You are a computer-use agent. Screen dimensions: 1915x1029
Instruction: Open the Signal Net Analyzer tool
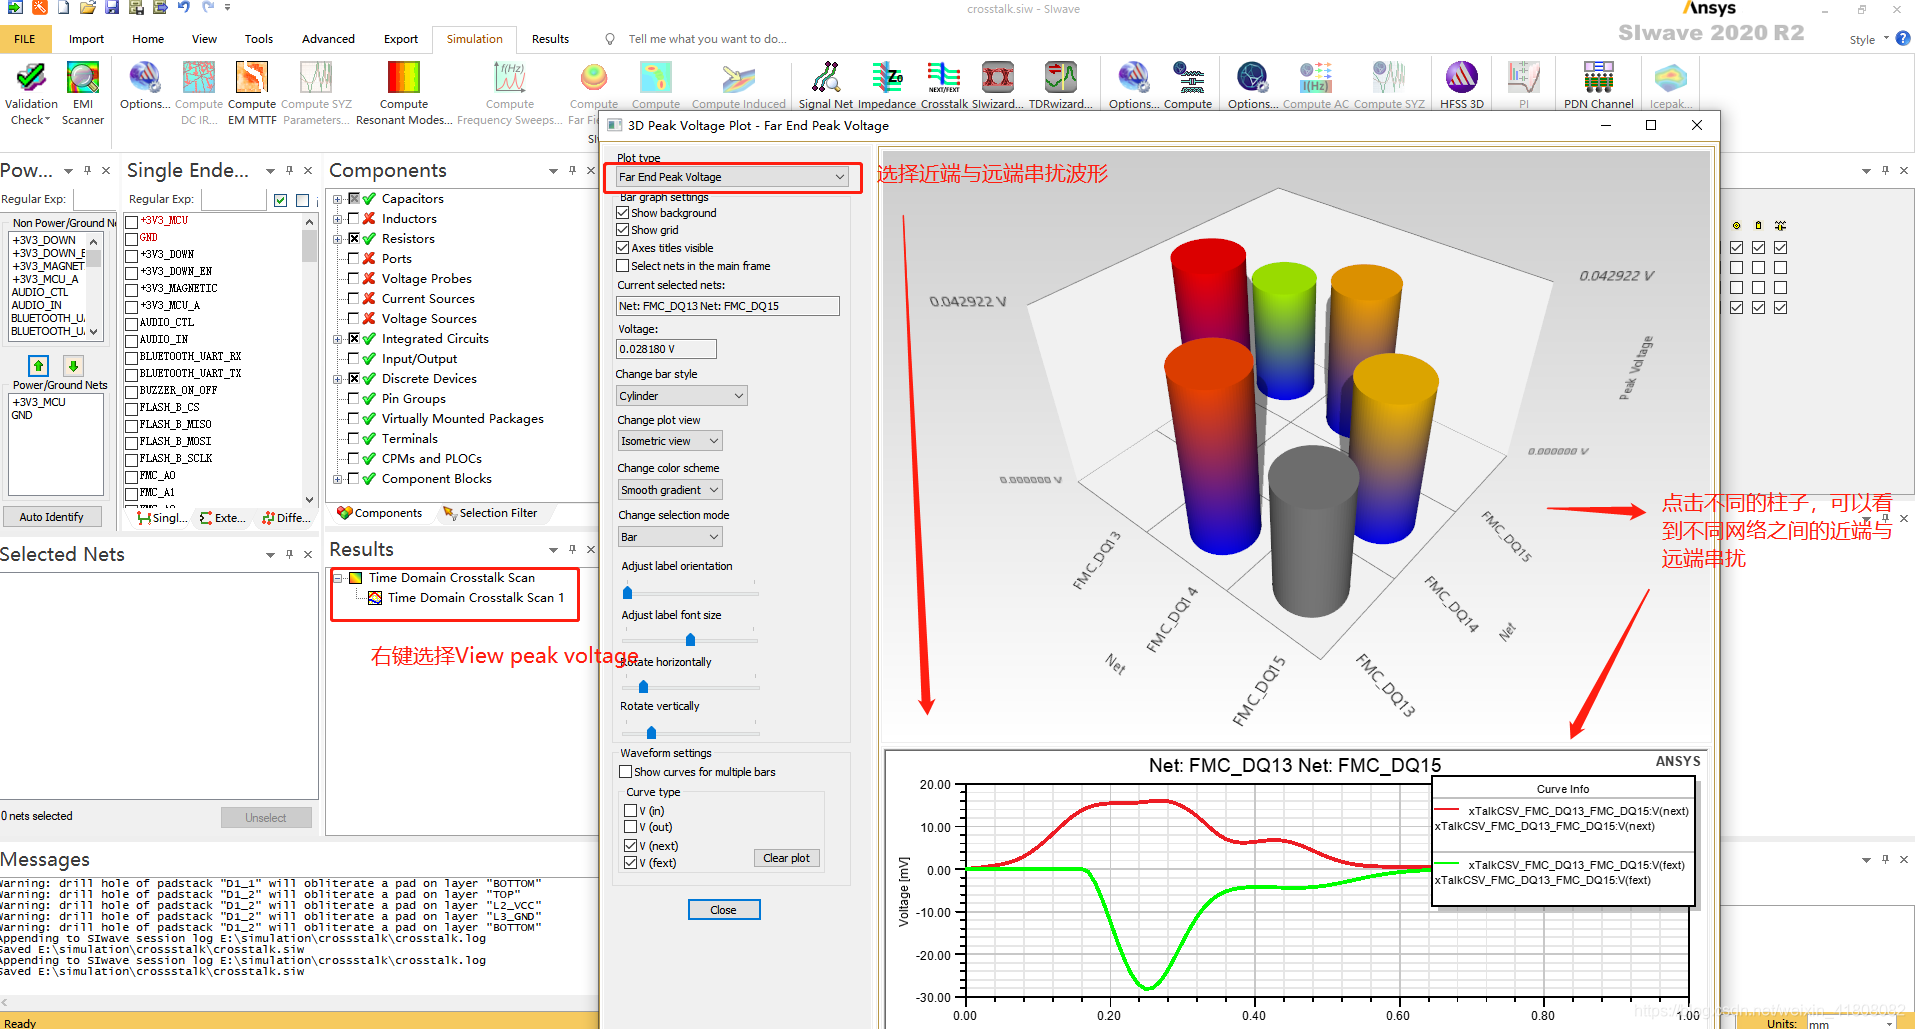pyautogui.click(x=825, y=85)
